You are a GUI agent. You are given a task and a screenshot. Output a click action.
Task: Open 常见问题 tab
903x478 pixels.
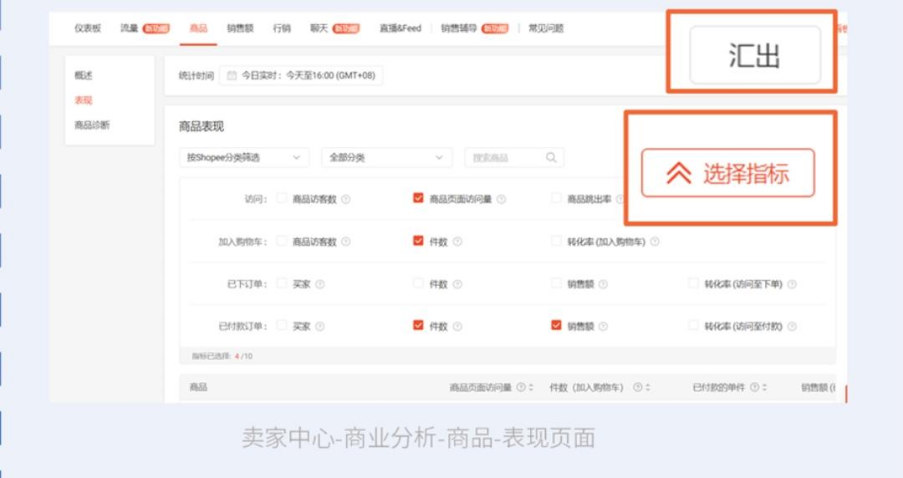pos(546,28)
